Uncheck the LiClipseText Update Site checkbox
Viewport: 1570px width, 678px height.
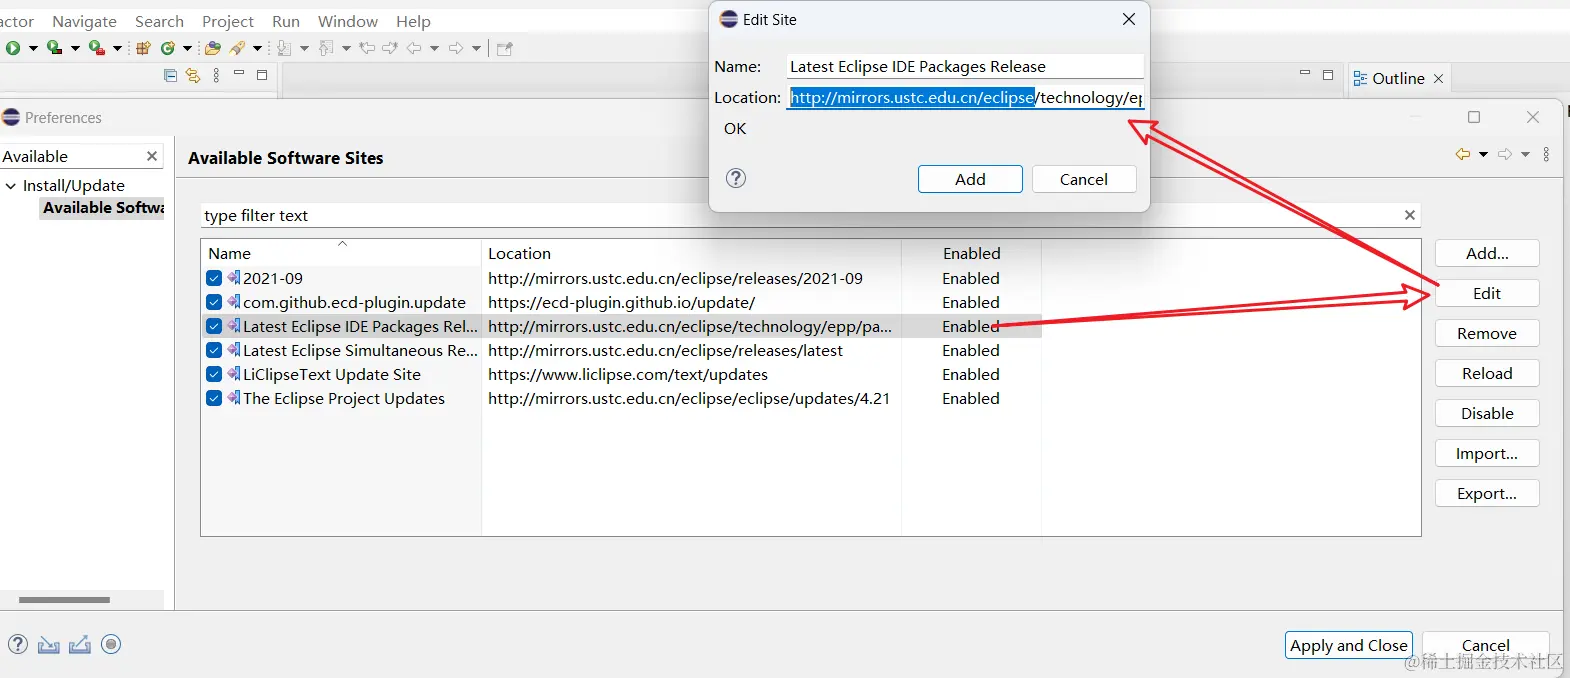click(214, 374)
